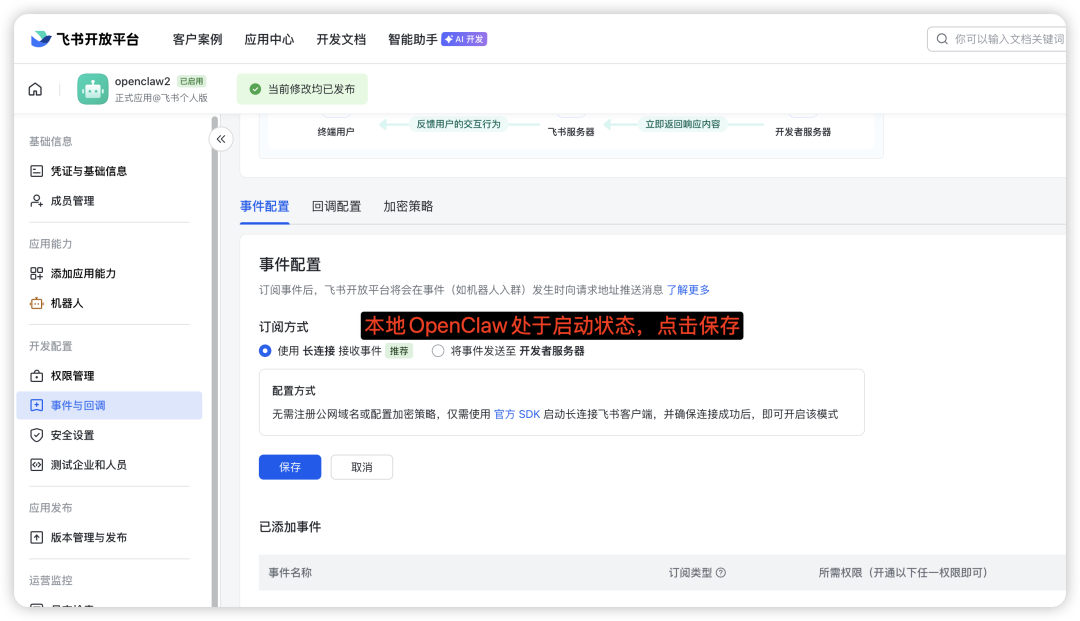Viewport: 1080px width, 621px height.
Task: Open the 官方 SDK link
Action: pyautogui.click(x=520, y=413)
